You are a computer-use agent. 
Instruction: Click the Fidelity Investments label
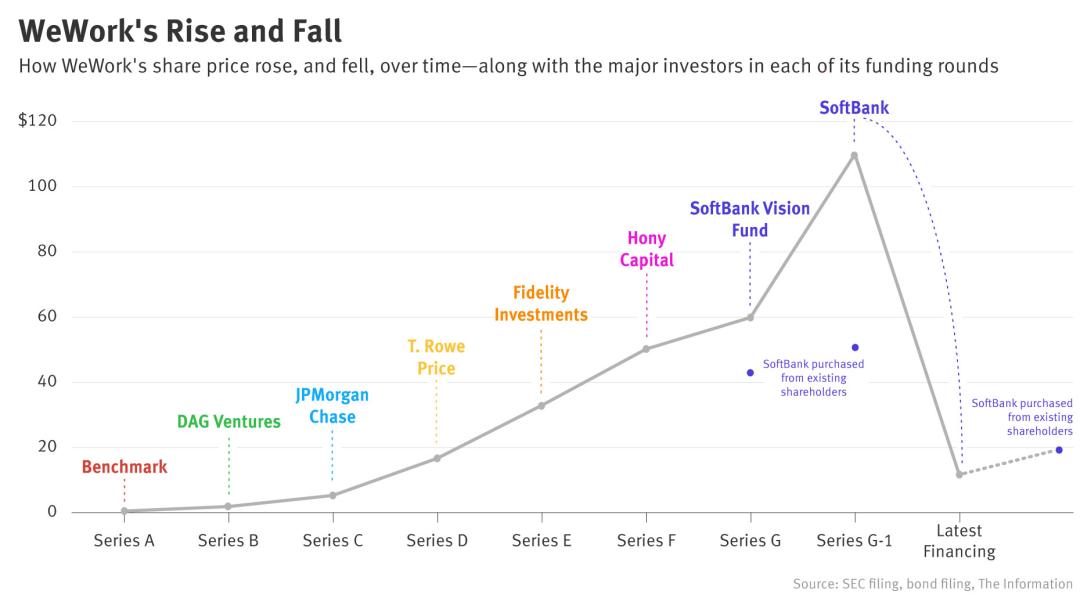coord(541,304)
